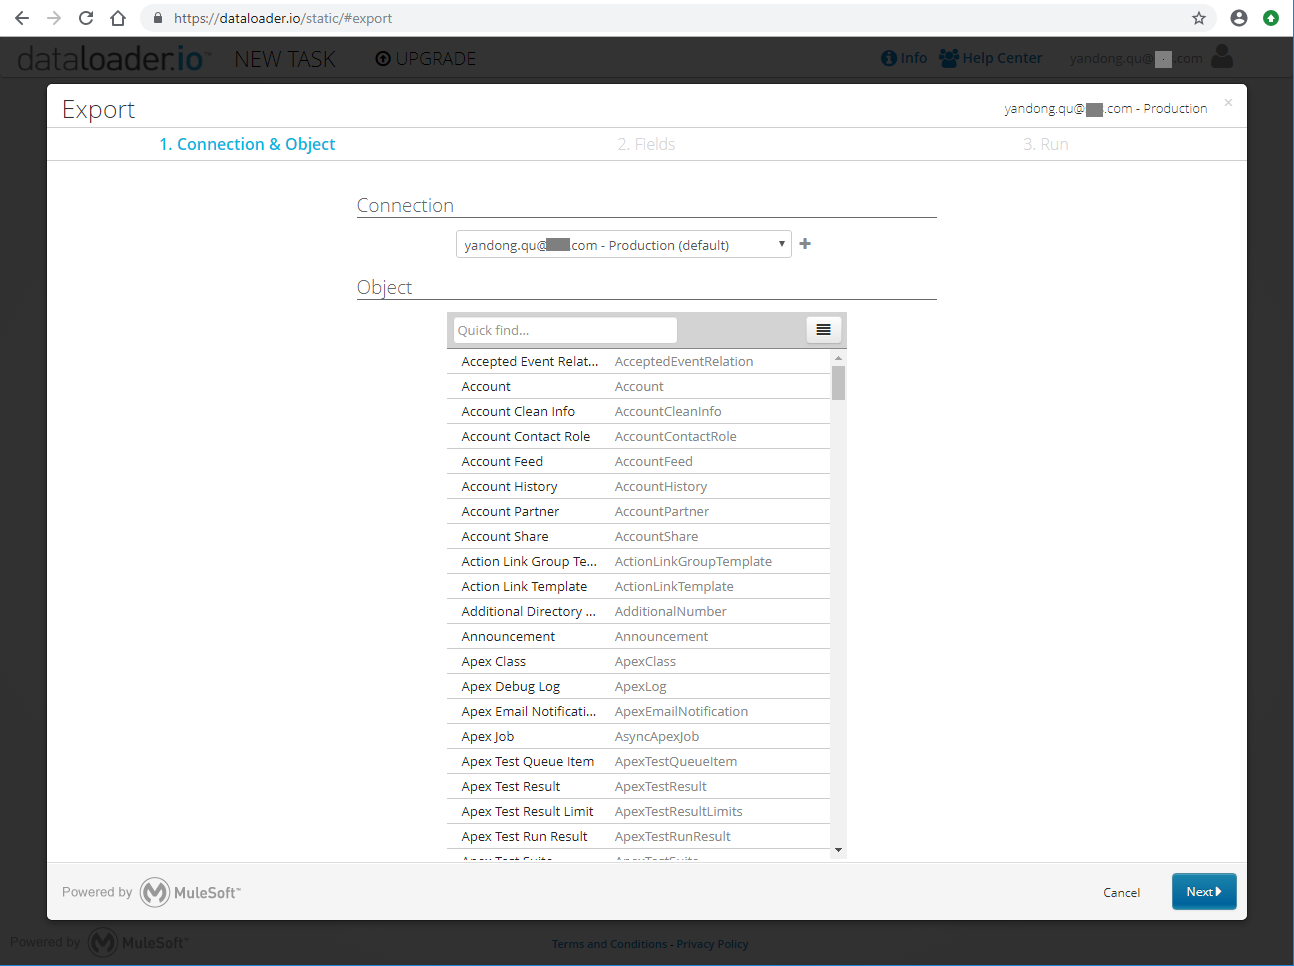Select the Account Contact Role object
Image resolution: width=1294 pixels, height=966 pixels.
[x=638, y=436]
